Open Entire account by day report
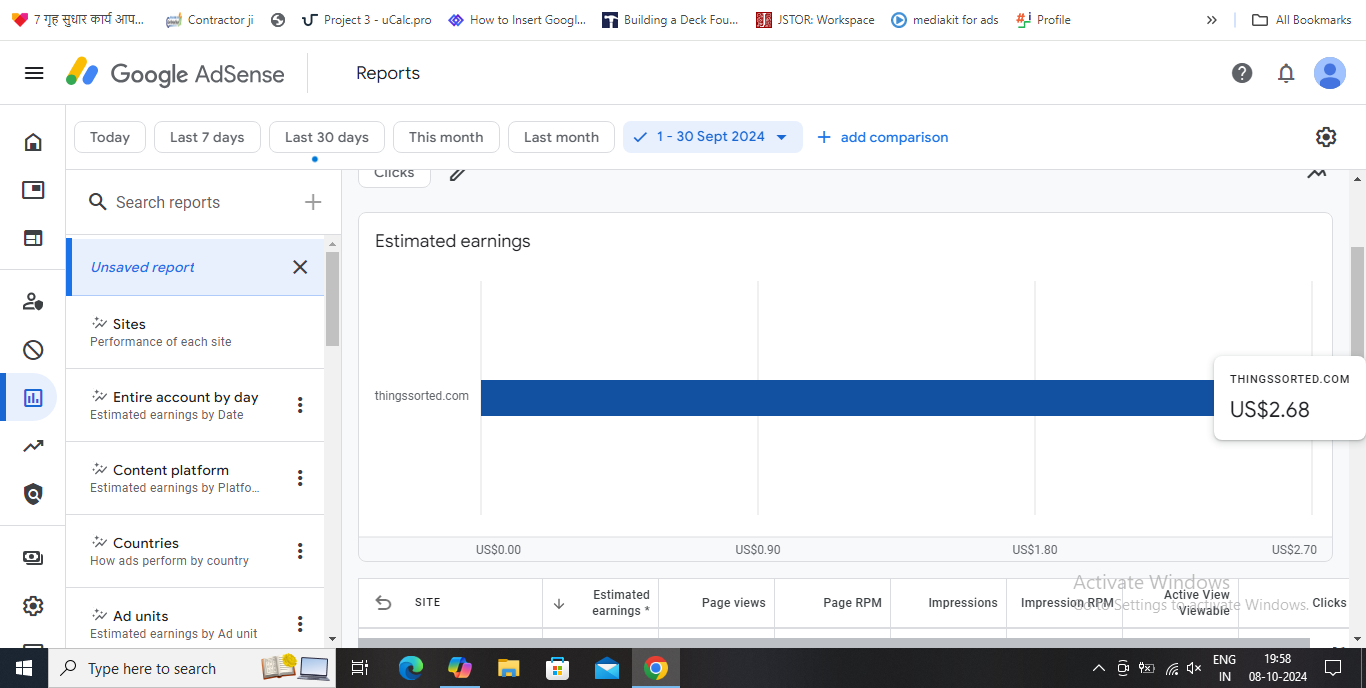 pyautogui.click(x=195, y=405)
